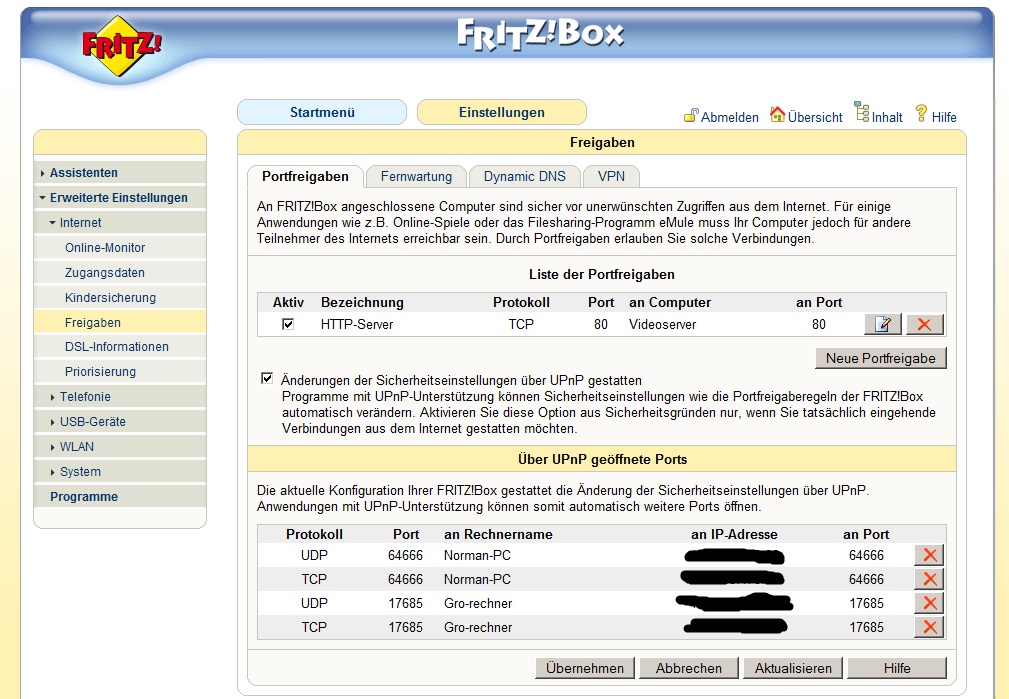Switch to the Portfreigaben tab
This screenshot has height=699, width=1009.
coord(305,176)
